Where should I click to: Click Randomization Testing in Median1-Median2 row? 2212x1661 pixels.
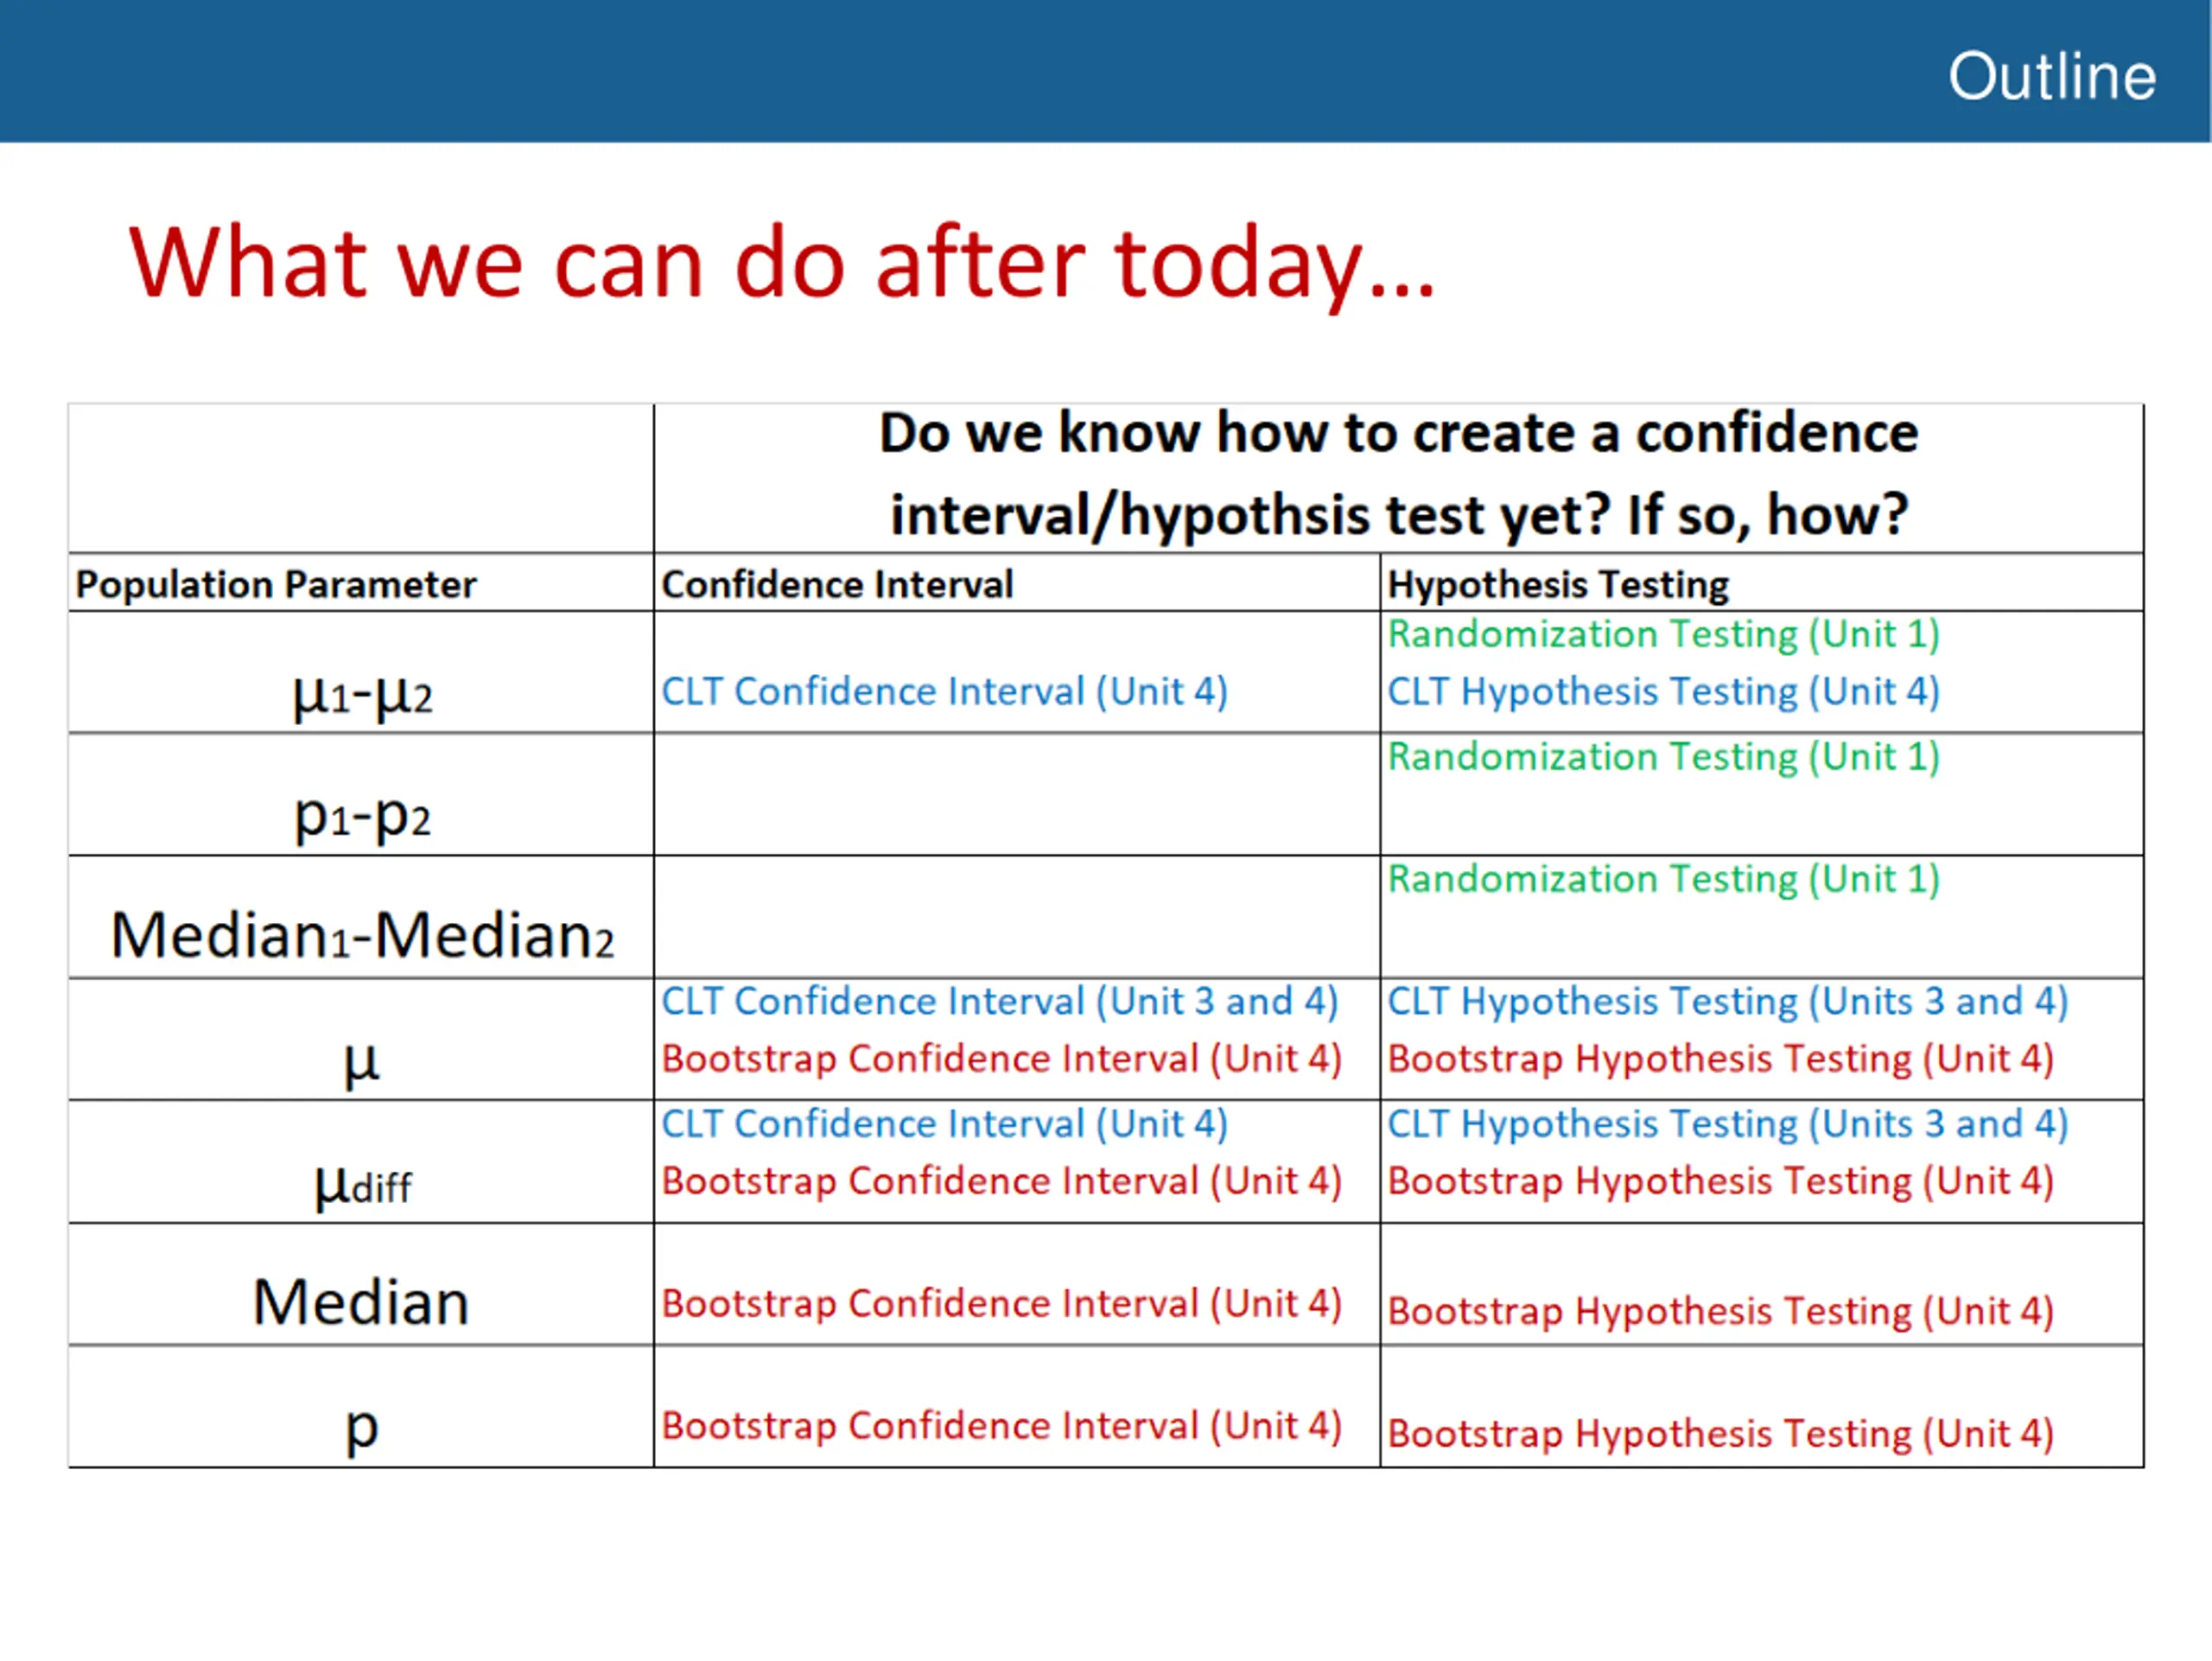[x=1664, y=879]
